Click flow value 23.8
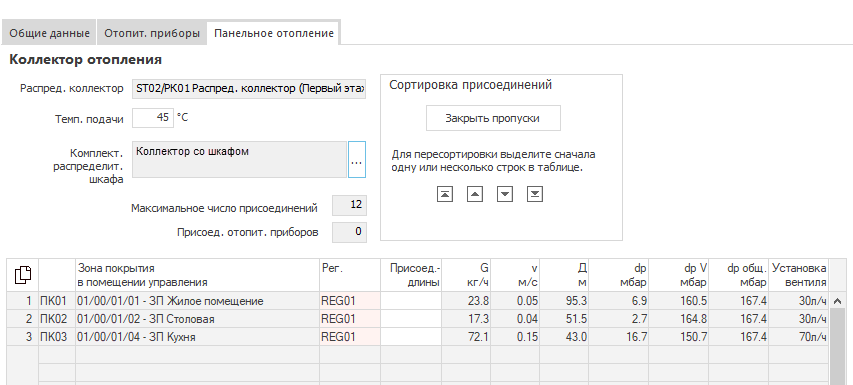Viewport: 853px width, 385px height. (x=466, y=301)
